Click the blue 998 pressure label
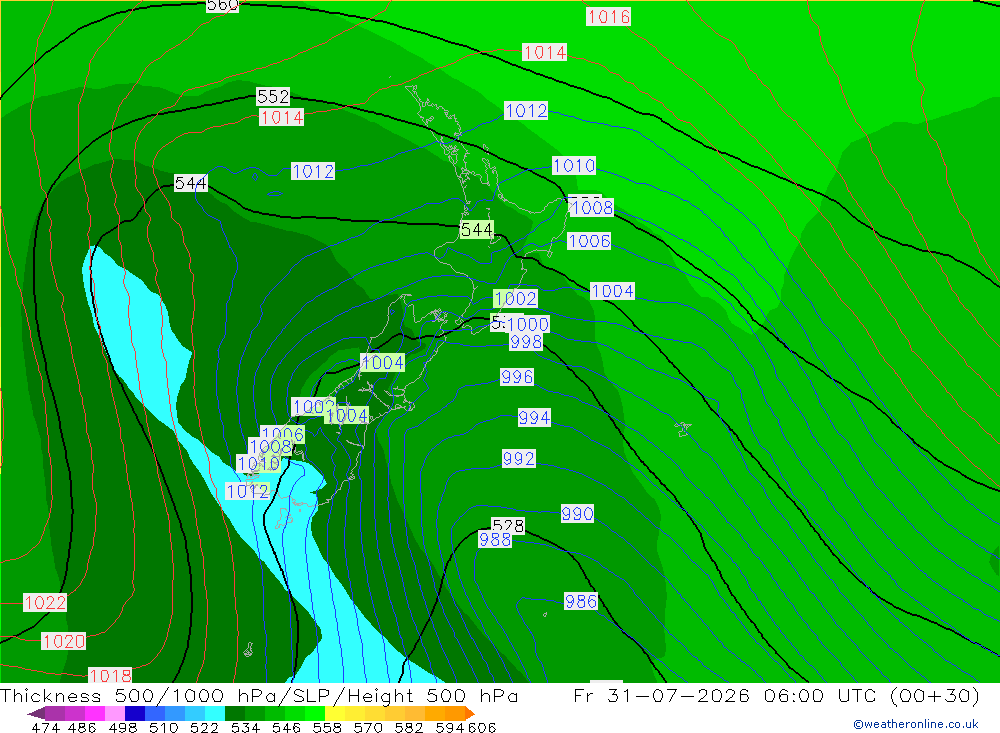The width and height of the screenshot is (1000, 733). point(526,342)
